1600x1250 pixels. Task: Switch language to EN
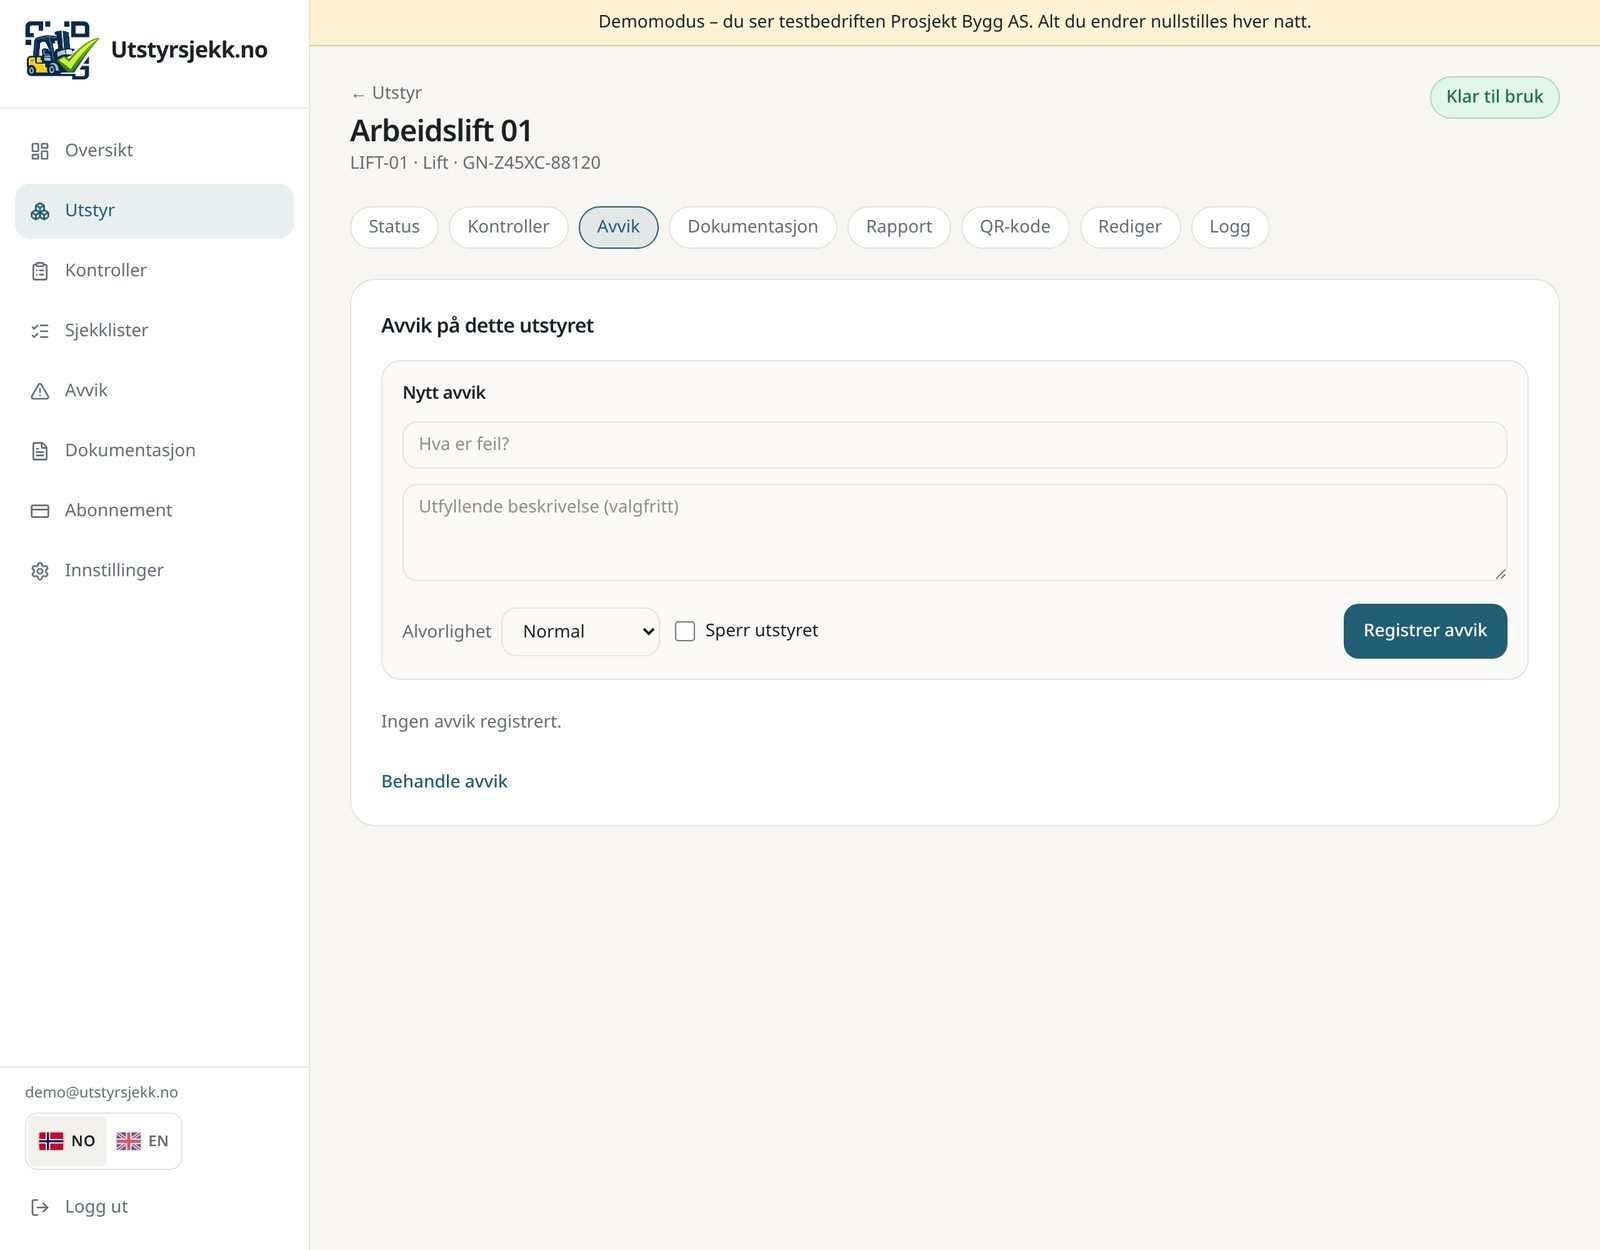(x=142, y=1141)
